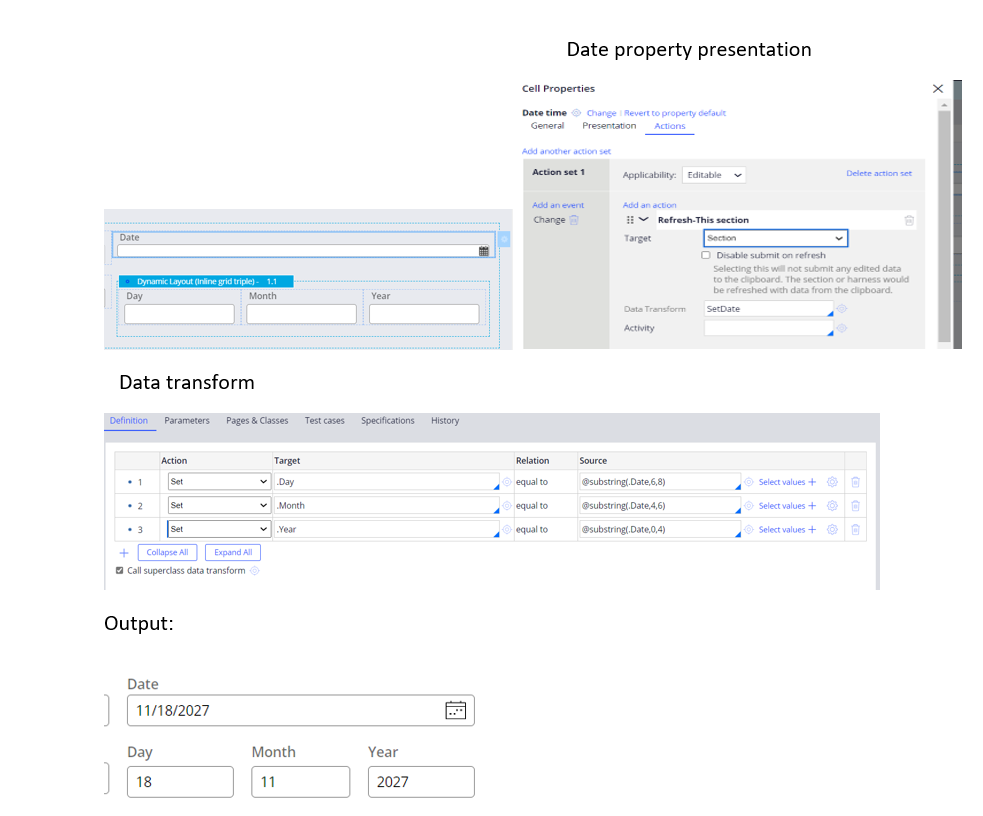Open the SetDate data transform via target icon
This screenshot has width=983, height=816.
click(842, 309)
